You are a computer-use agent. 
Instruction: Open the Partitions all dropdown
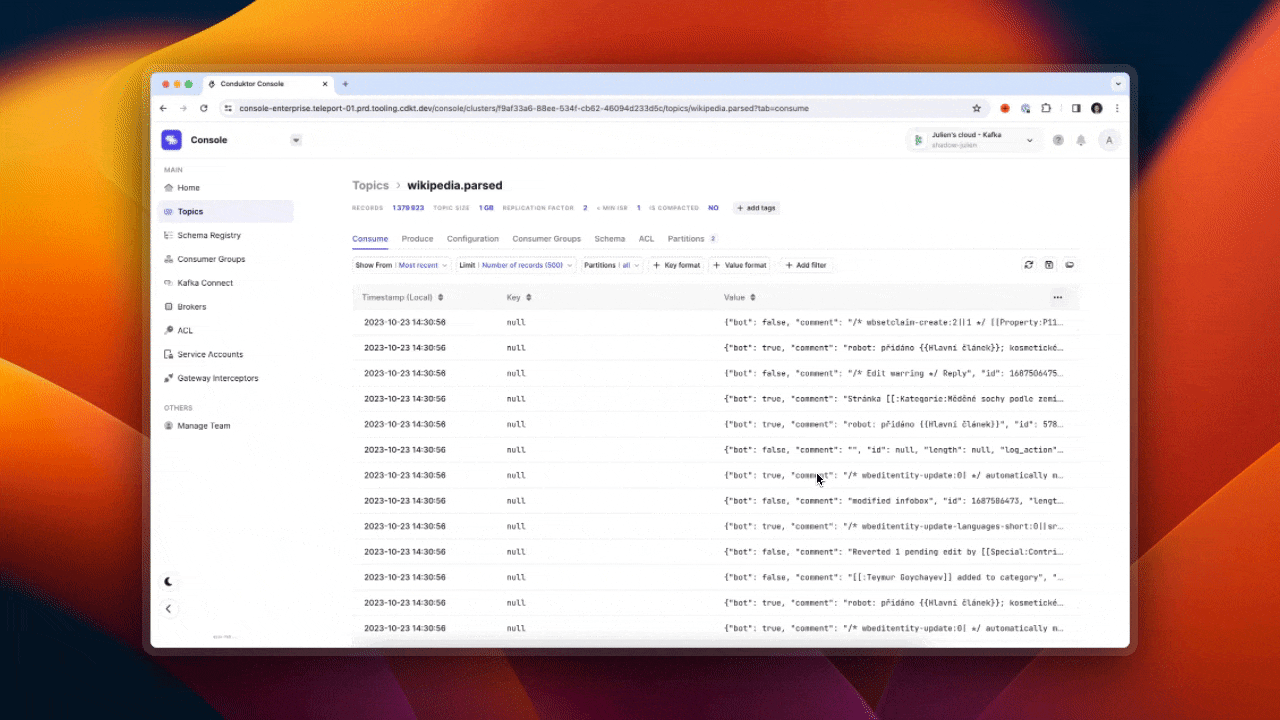coord(613,265)
